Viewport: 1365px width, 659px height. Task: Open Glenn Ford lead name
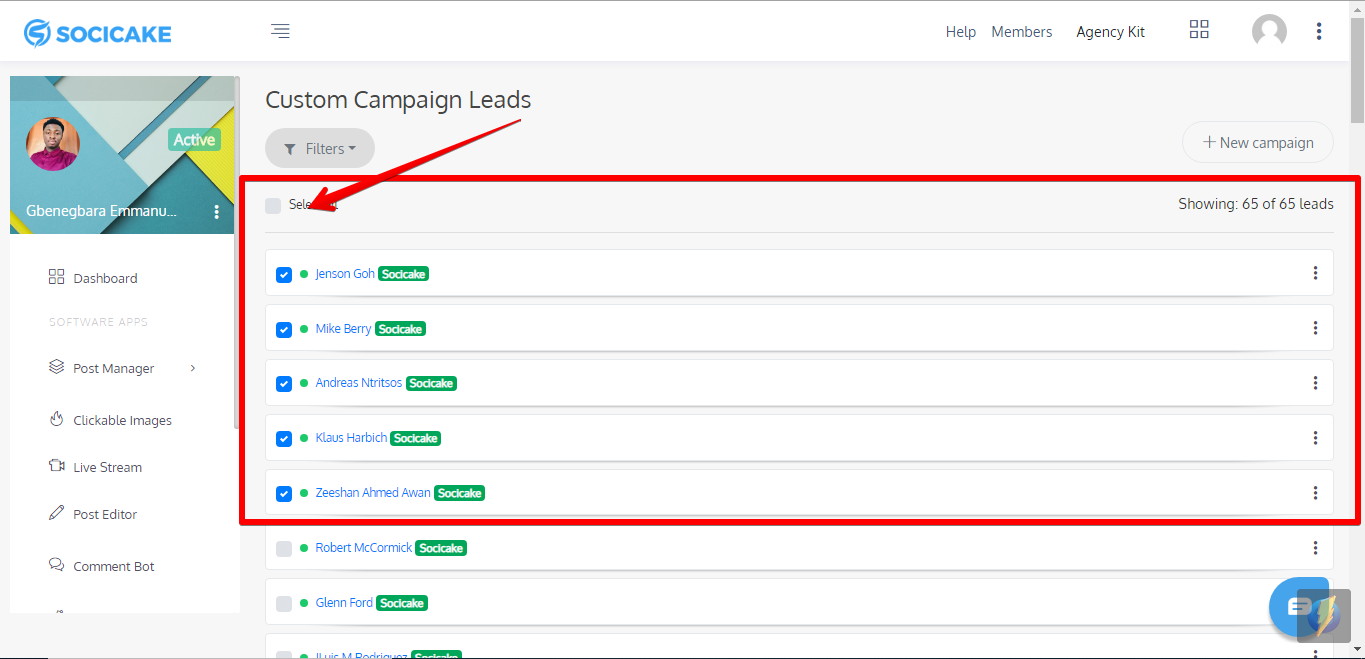[x=344, y=603]
